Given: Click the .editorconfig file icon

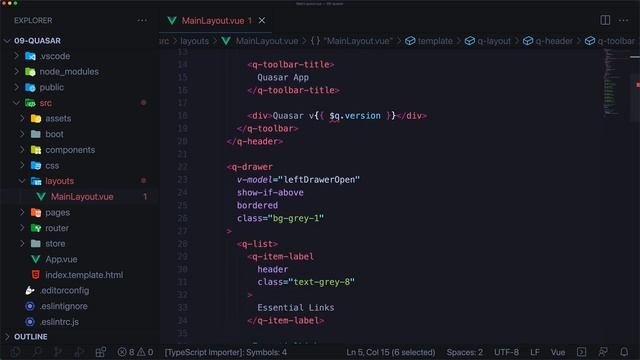Looking at the screenshot, I should (x=30, y=290).
